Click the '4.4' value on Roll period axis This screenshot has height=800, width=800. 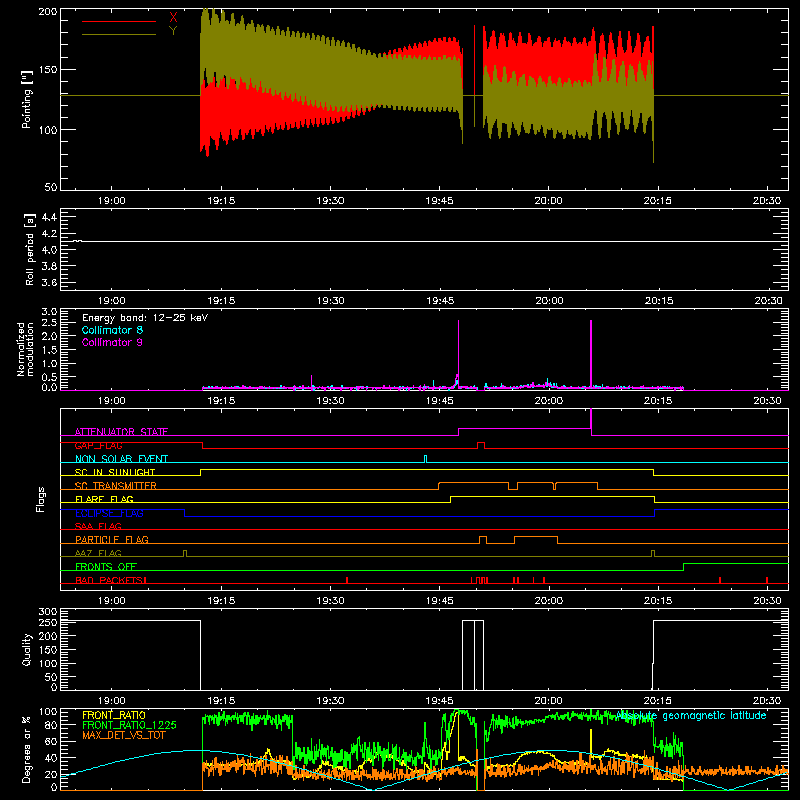[x=49, y=217]
